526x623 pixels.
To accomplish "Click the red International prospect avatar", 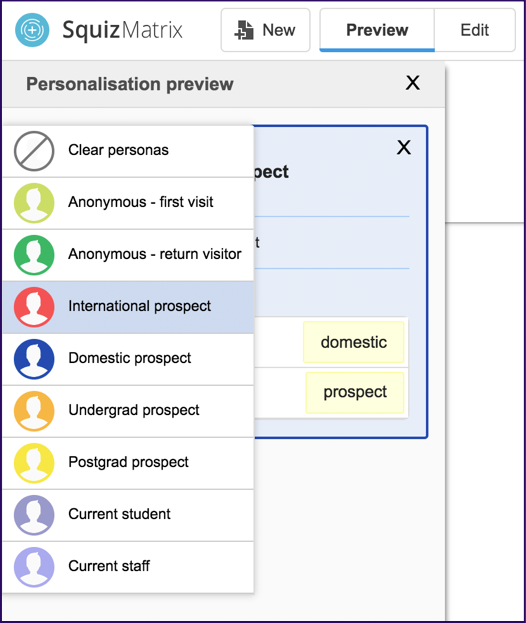I will [x=34, y=307].
